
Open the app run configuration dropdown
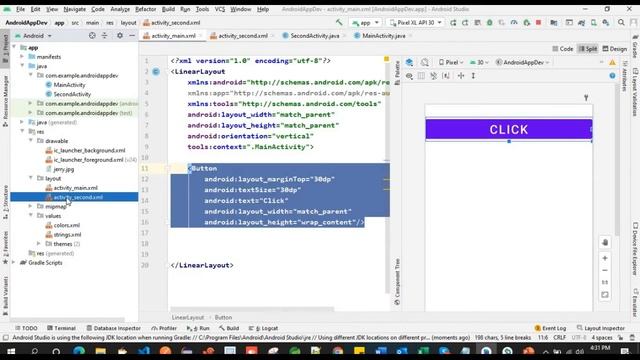(x=366, y=22)
